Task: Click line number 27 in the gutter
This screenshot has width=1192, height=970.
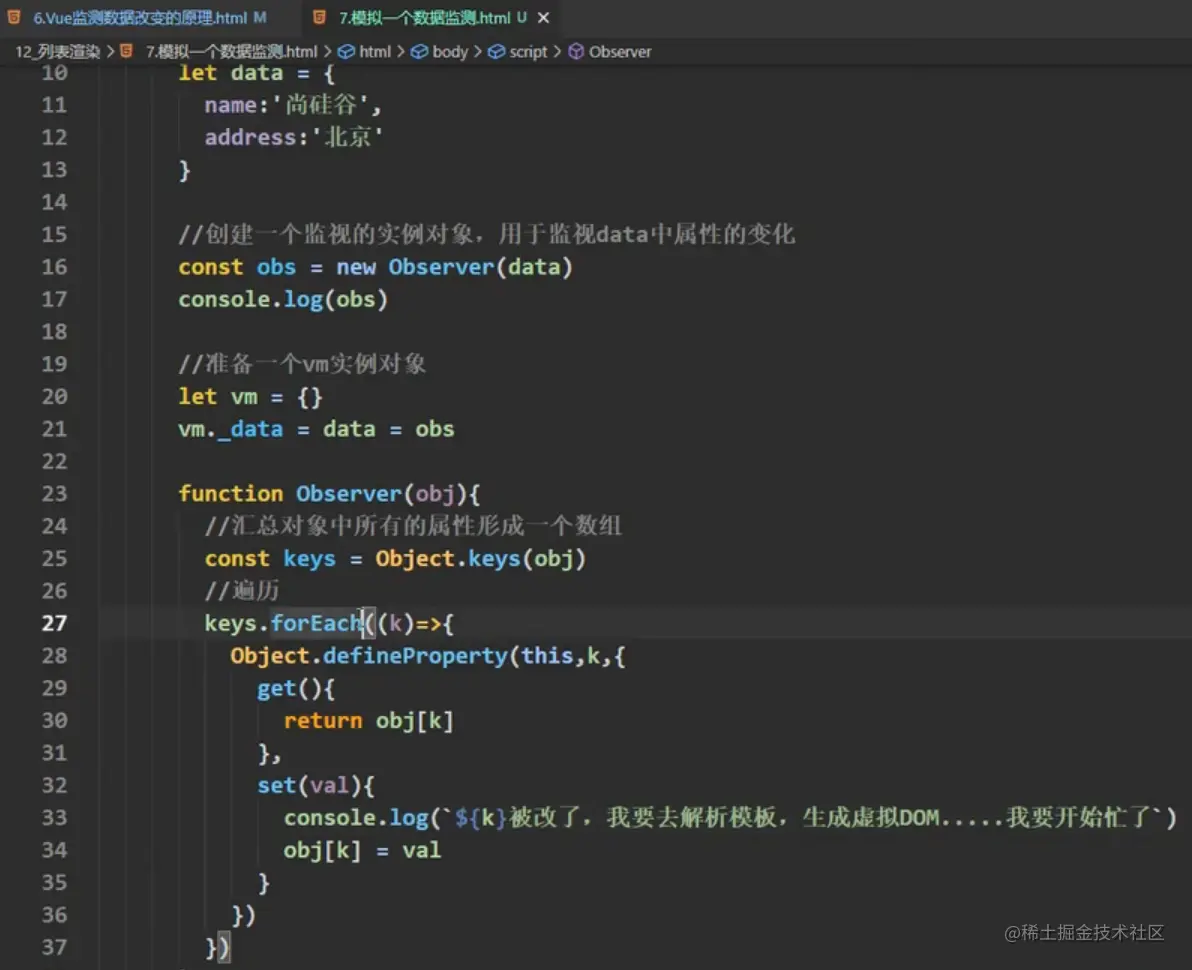Action: click(54, 623)
